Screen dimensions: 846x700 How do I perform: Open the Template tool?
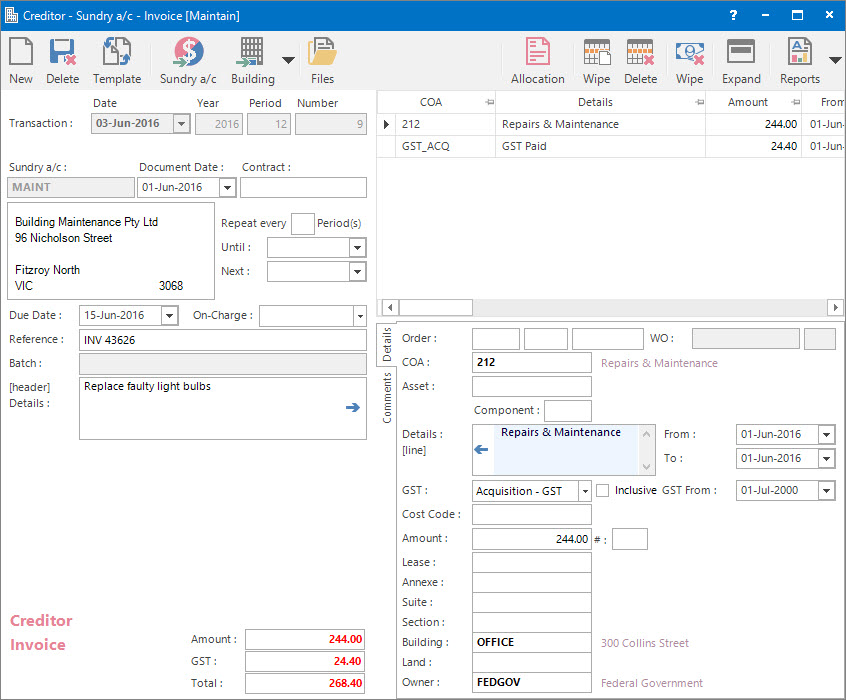(116, 58)
